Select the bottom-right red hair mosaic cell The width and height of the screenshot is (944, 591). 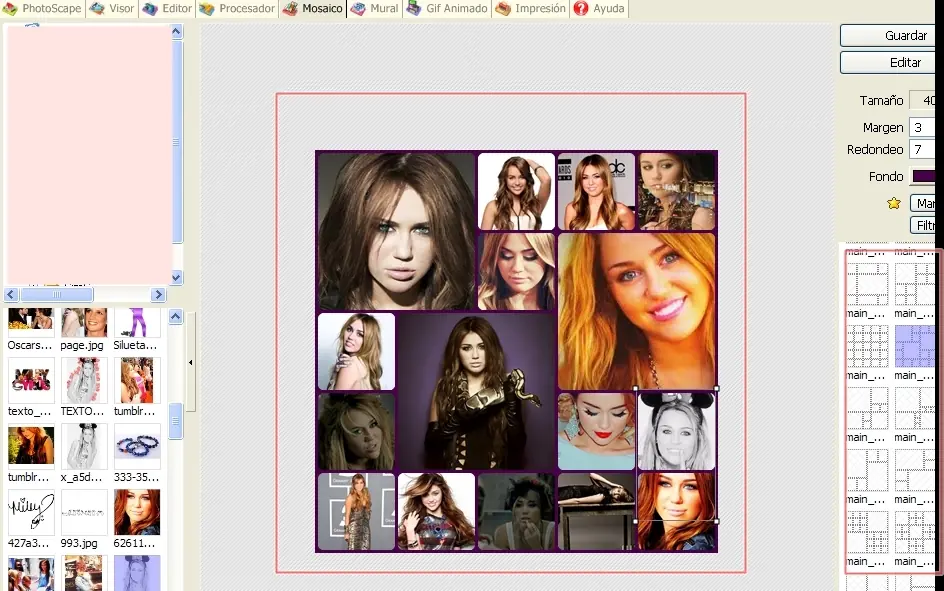pyautogui.click(x=676, y=512)
